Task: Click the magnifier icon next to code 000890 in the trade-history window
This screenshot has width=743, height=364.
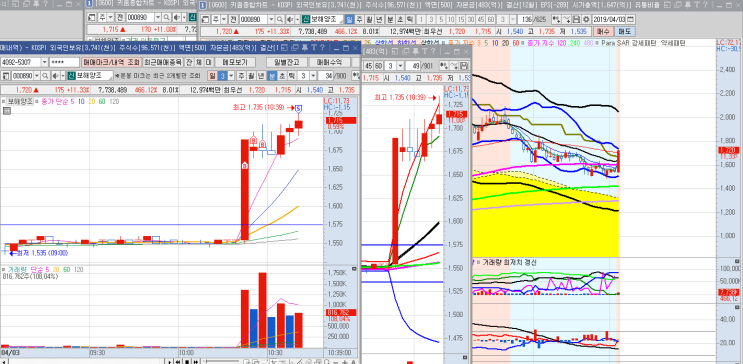Action: point(45,76)
